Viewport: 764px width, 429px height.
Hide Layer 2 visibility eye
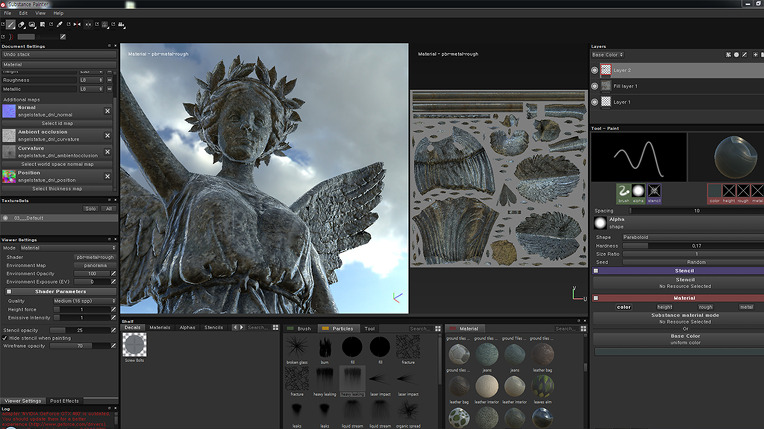coord(594,70)
